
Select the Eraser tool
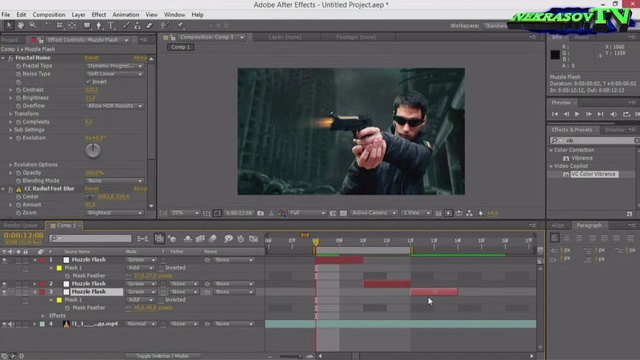coord(149,25)
